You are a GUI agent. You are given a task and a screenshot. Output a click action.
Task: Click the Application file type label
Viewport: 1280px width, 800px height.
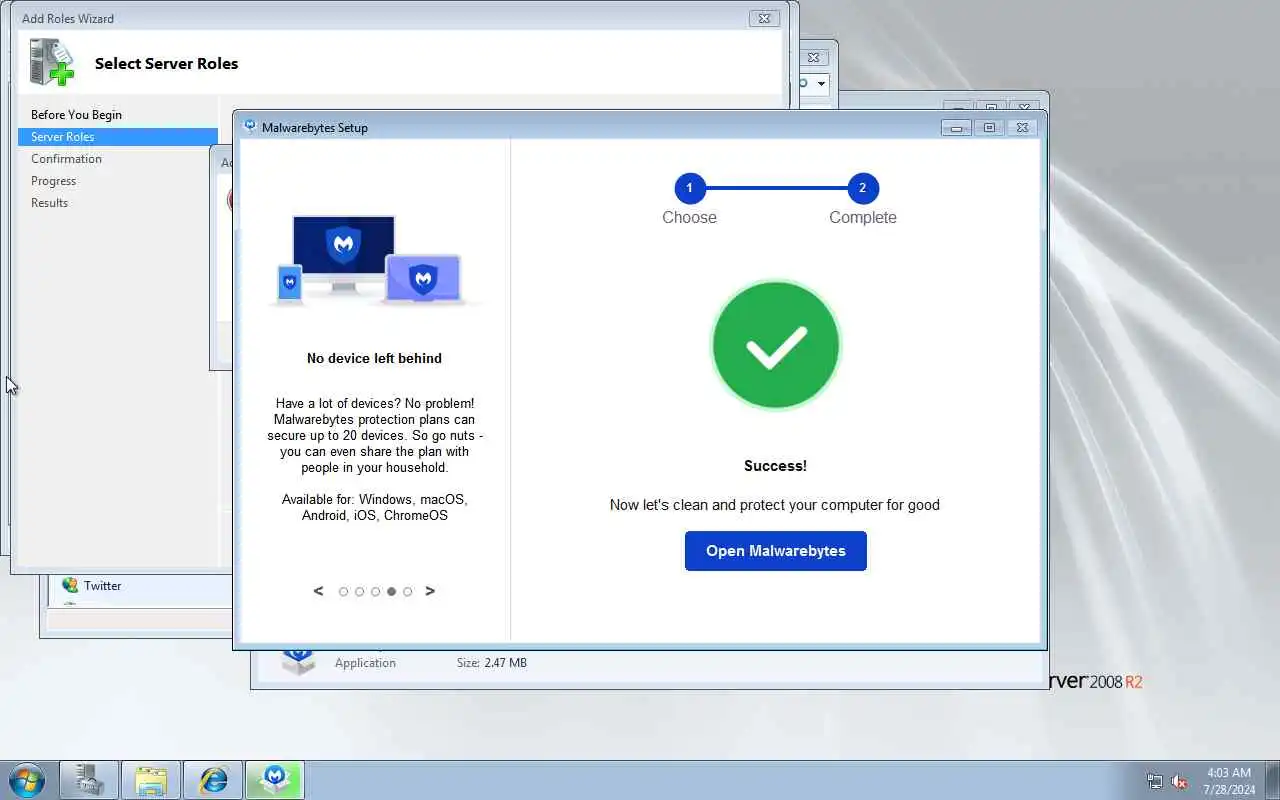pos(365,663)
